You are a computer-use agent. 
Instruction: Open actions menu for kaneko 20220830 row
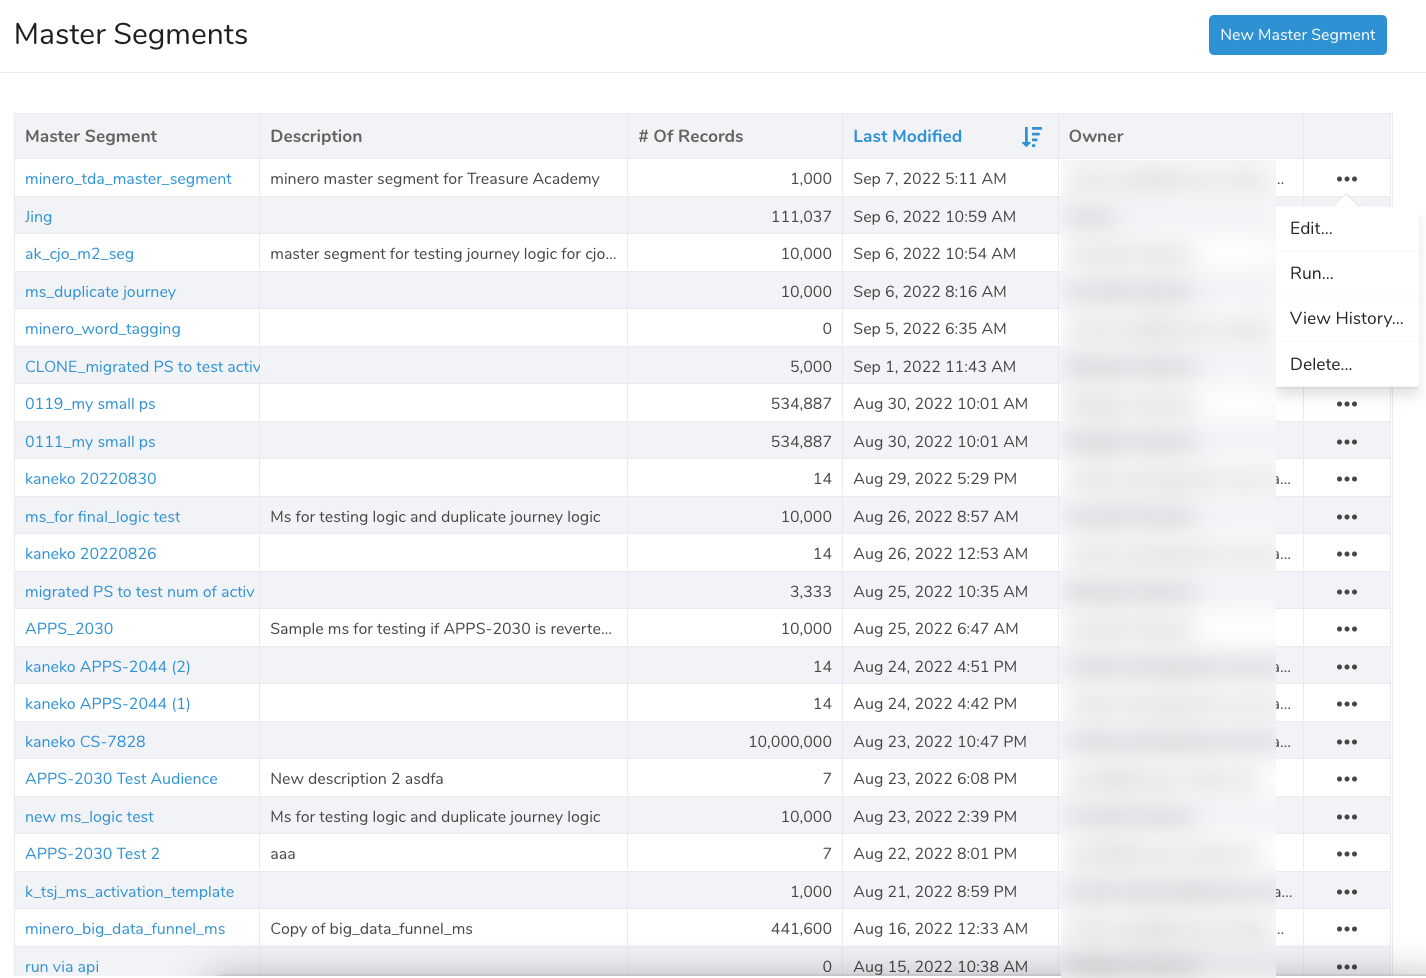pyautogui.click(x=1346, y=479)
